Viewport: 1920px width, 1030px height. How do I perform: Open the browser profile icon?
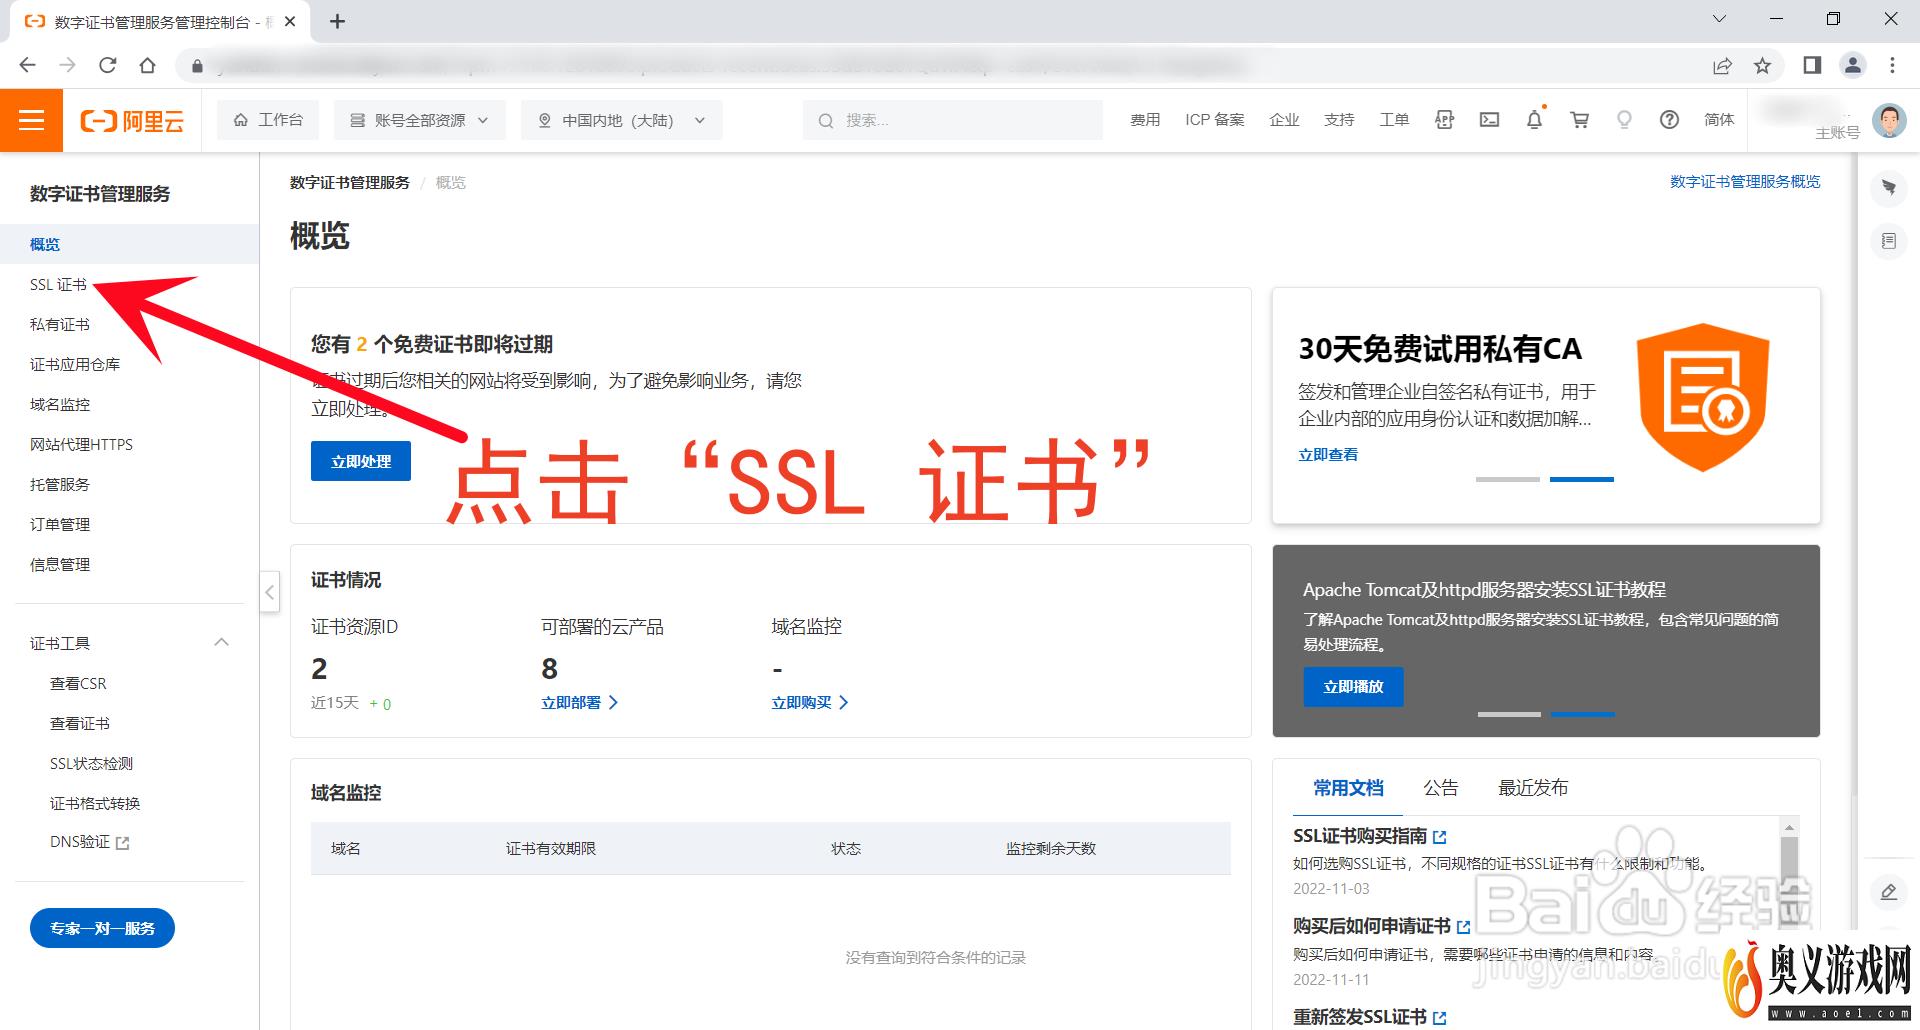[1852, 65]
